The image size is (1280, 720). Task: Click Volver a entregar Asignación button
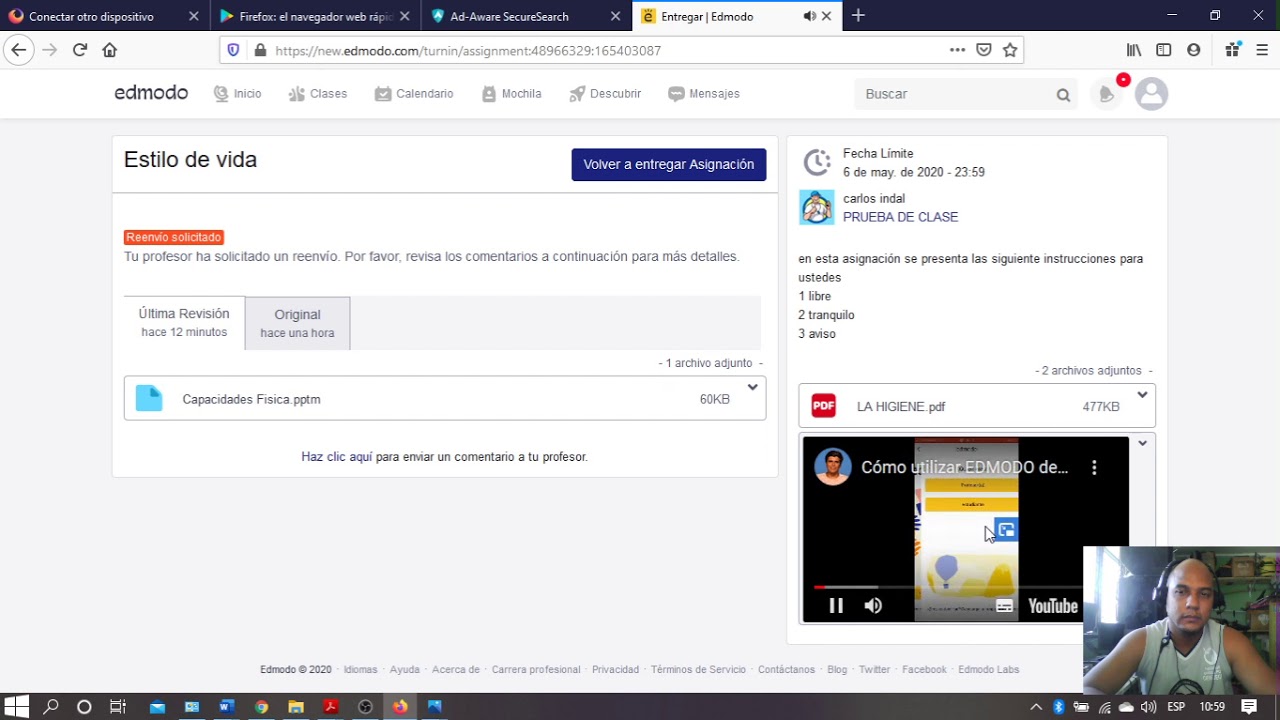[x=669, y=164]
